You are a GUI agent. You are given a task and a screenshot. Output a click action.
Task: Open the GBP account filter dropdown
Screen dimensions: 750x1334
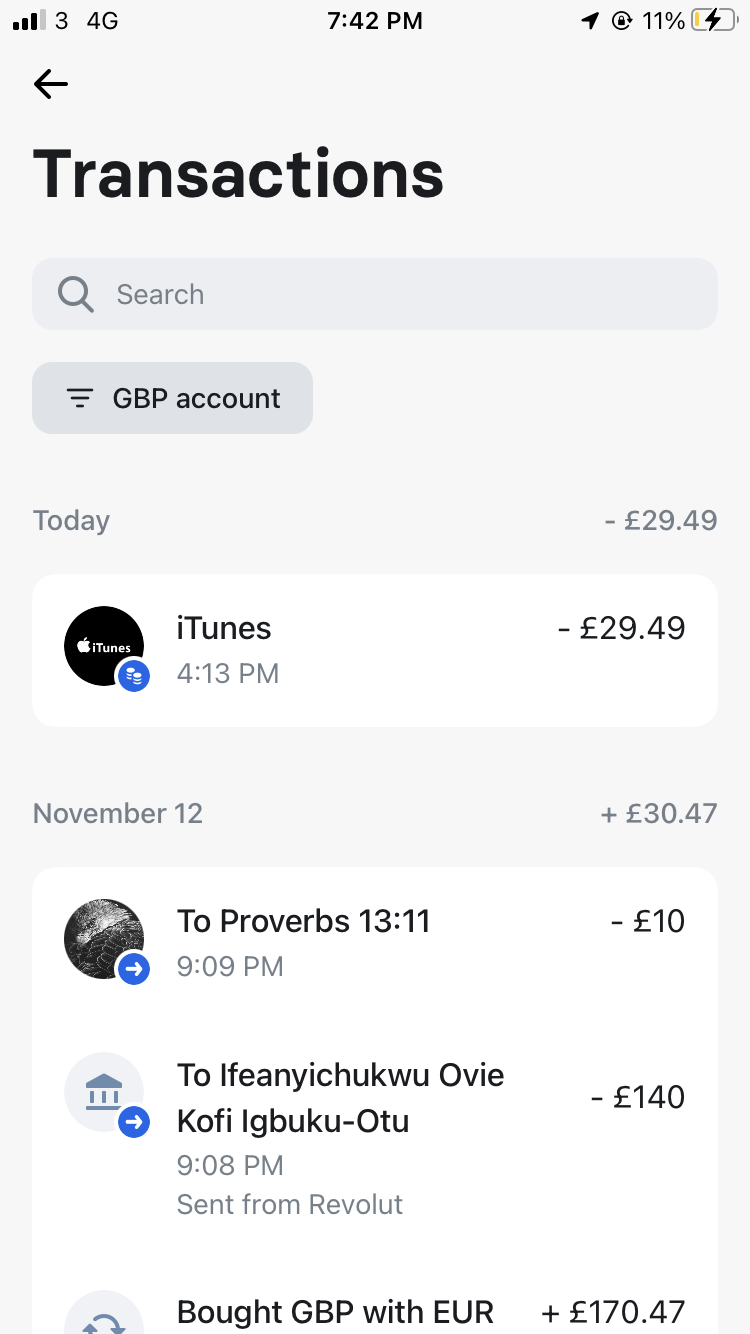(172, 398)
